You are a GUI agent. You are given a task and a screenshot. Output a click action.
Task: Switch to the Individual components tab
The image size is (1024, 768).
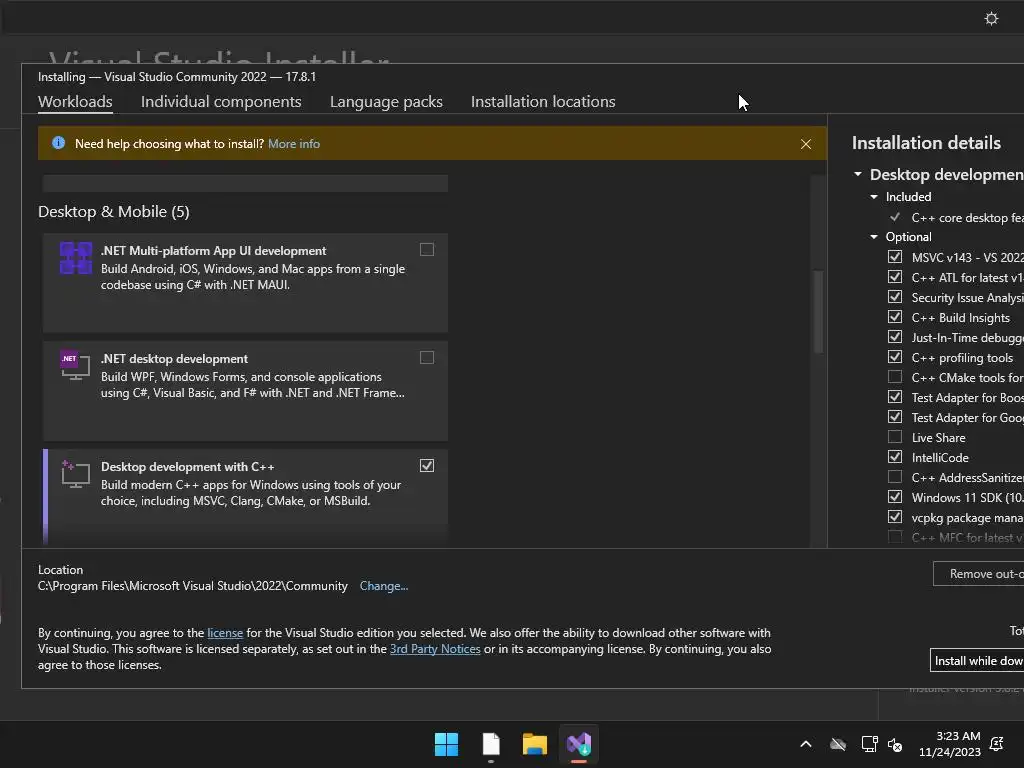click(221, 102)
